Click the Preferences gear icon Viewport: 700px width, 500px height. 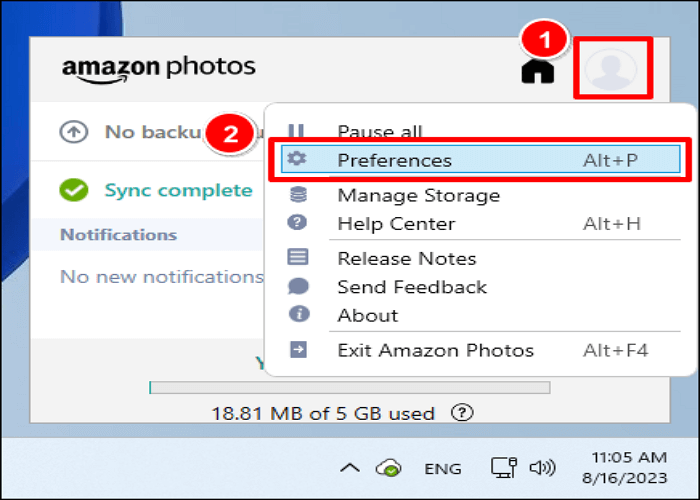297,158
